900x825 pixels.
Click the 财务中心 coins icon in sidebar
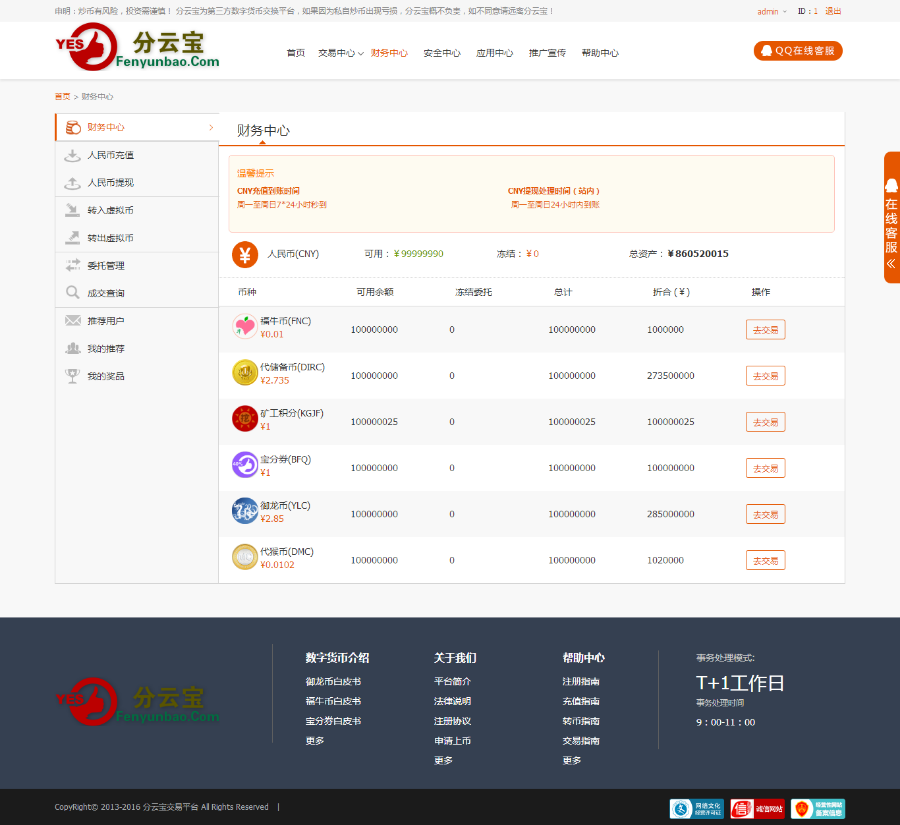tap(73, 127)
